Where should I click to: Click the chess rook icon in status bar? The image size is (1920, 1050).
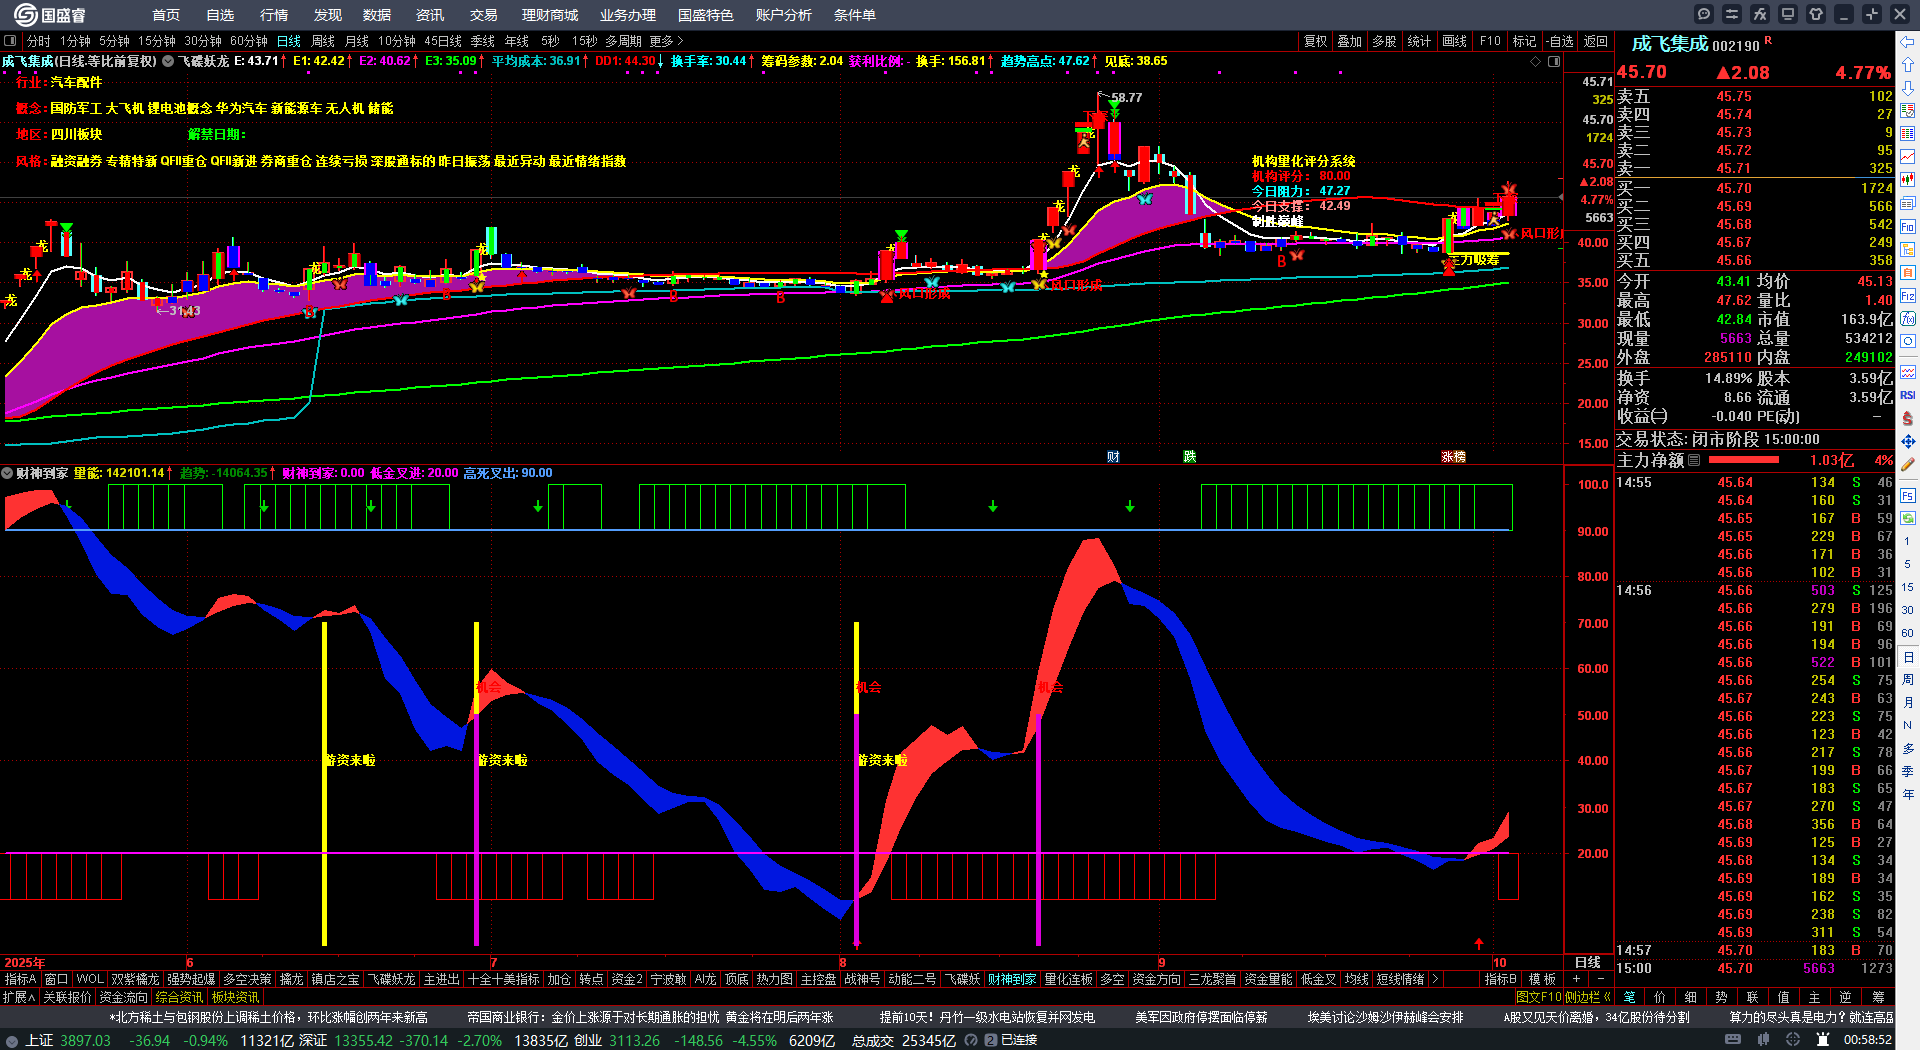coord(1823,1040)
